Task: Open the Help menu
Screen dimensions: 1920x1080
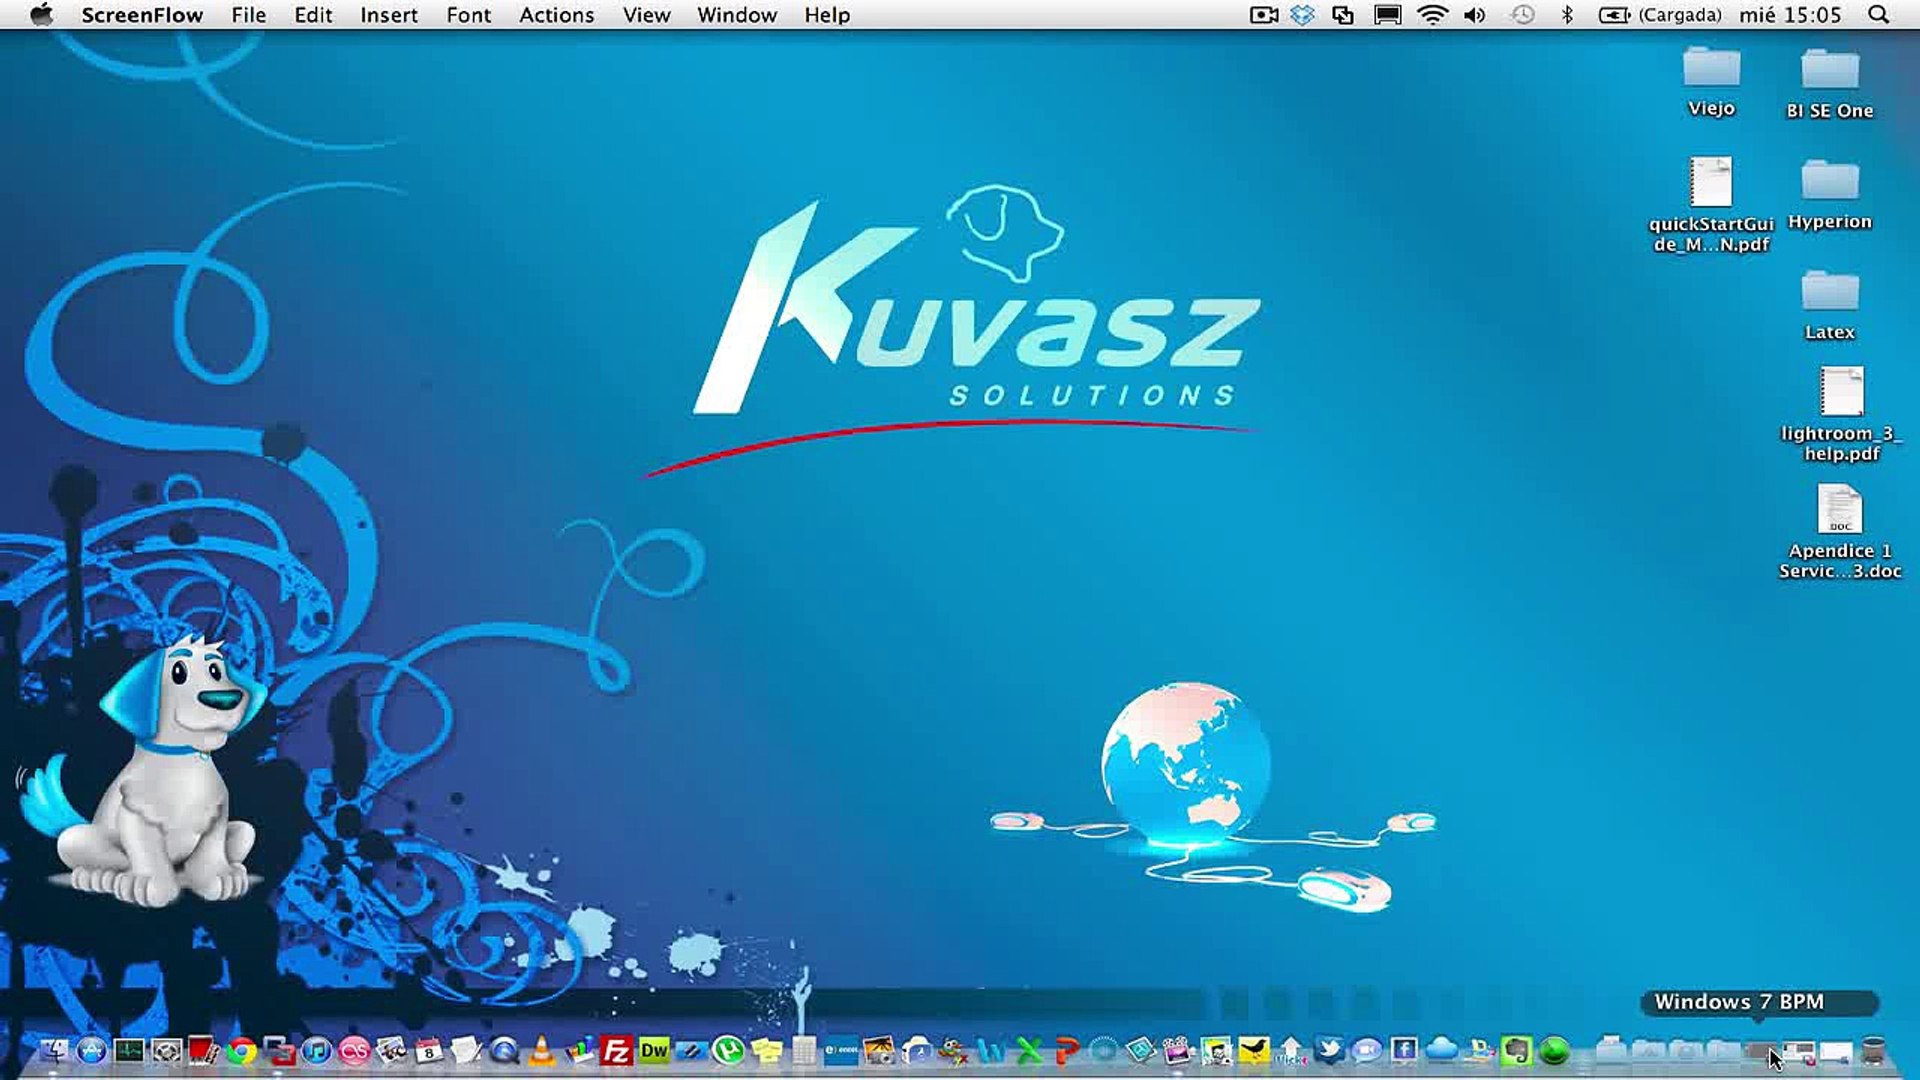Action: 827,15
